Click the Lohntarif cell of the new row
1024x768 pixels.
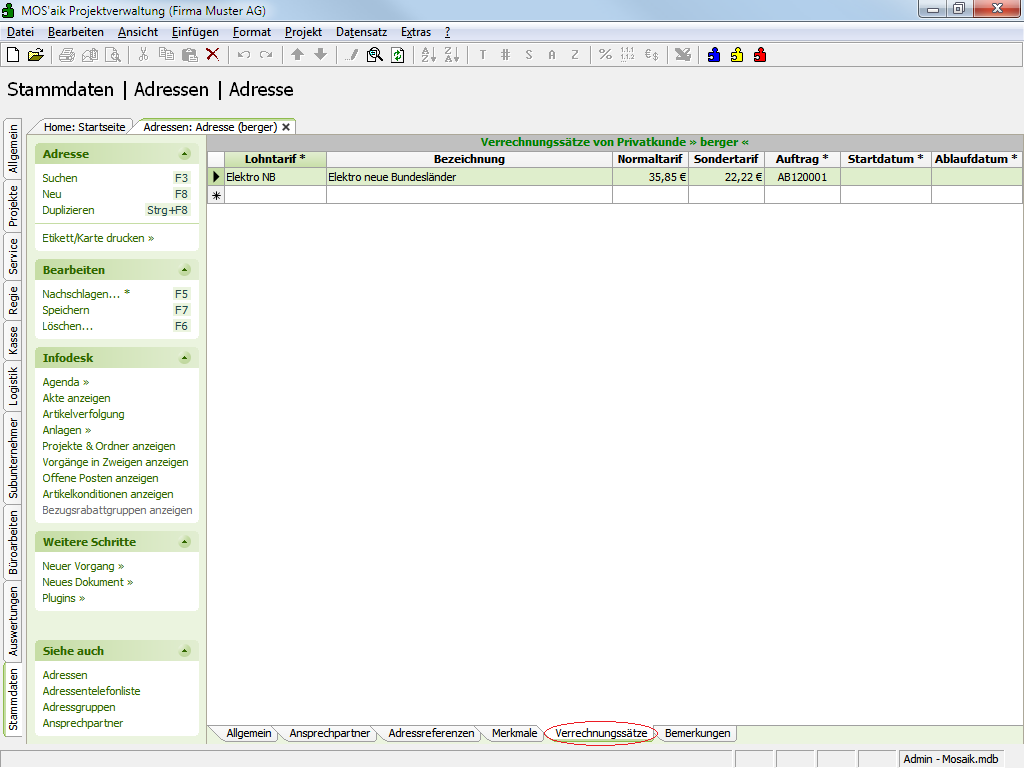275,195
